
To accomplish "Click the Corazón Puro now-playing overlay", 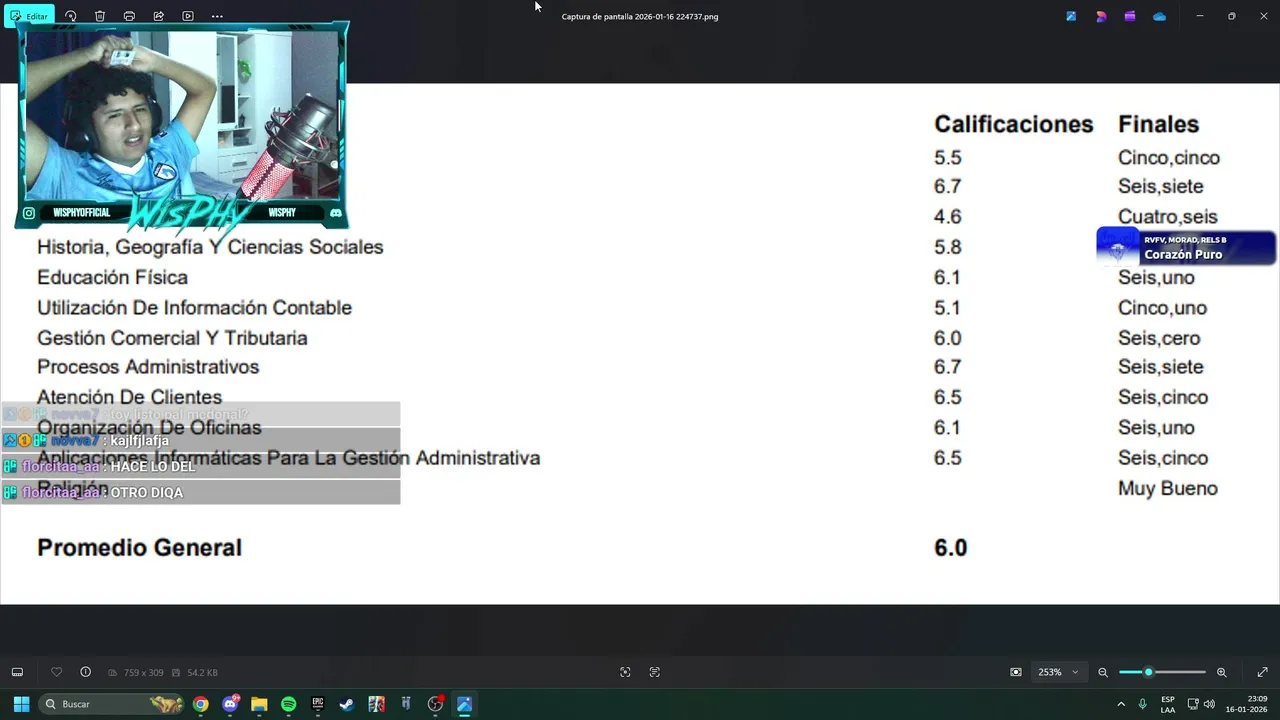I will click(1186, 247).
